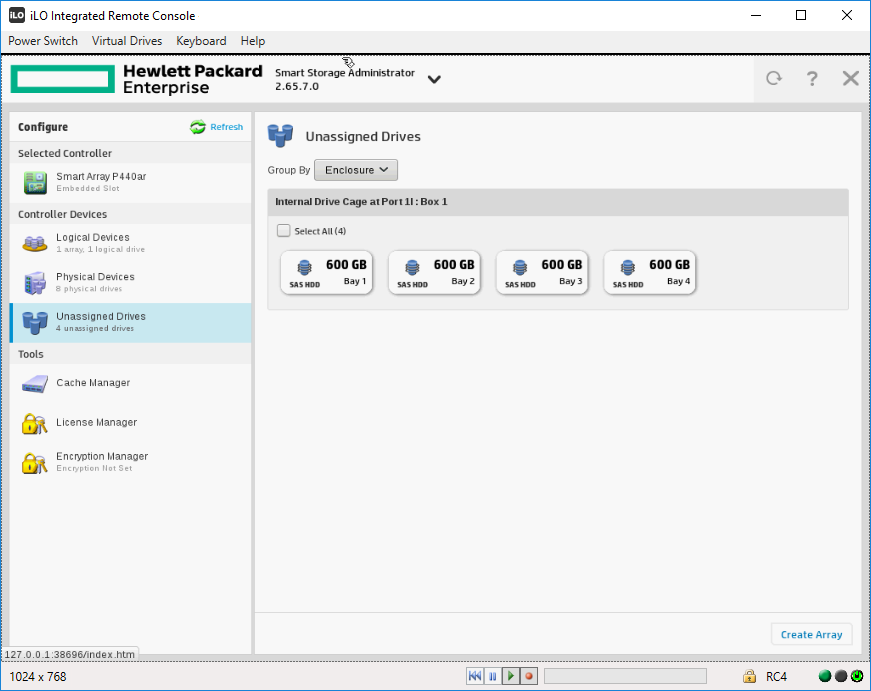This screenshot has height=691, width=871.
Task: Expand the Smart Storage Administrator dropdown arrow
Action: (434, 79)
